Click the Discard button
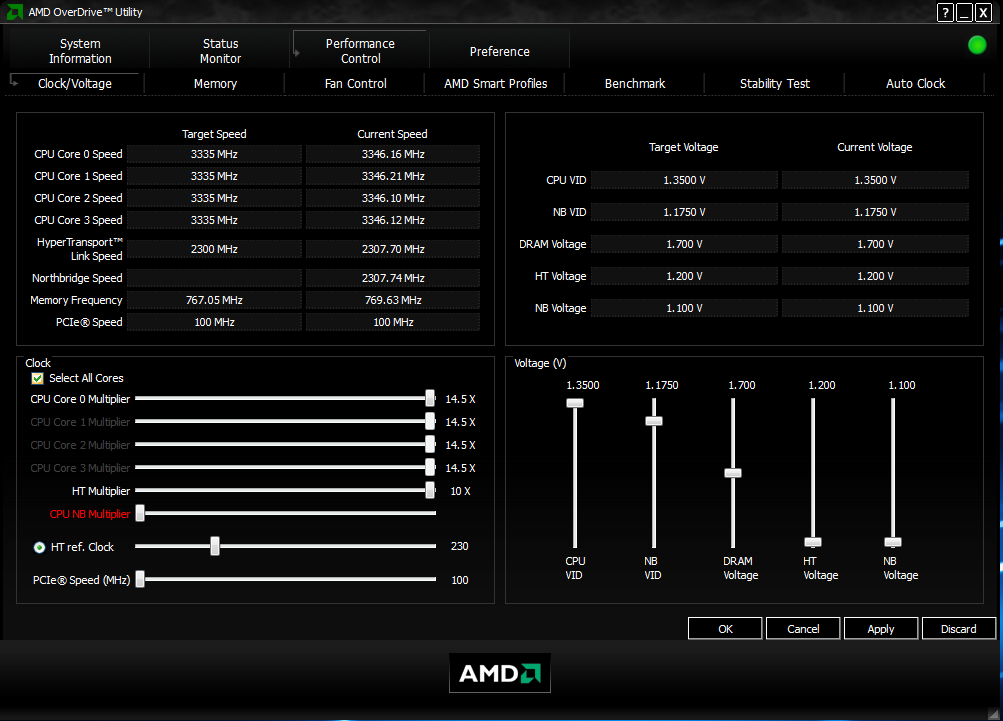Image resolution: width=1003 pixels, height=721 pixels. (959, 628)
